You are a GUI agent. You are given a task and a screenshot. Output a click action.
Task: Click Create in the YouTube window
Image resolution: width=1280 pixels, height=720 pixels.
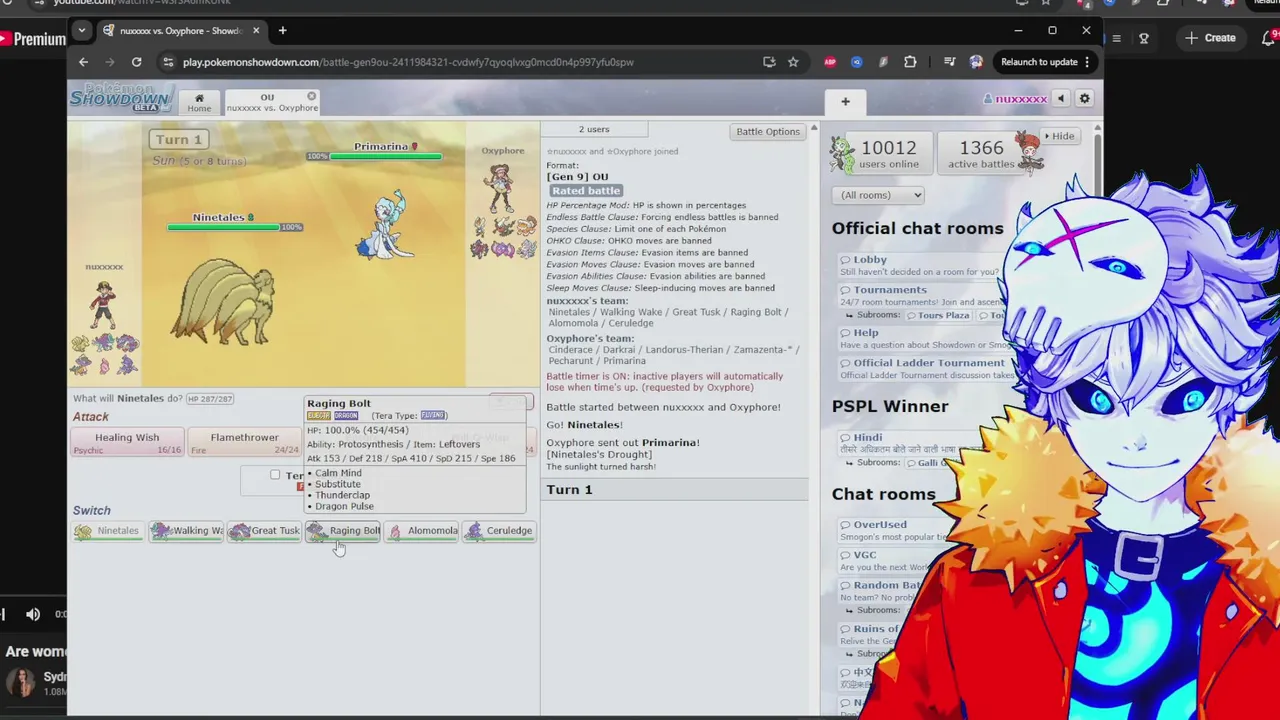pos(1210,38)
